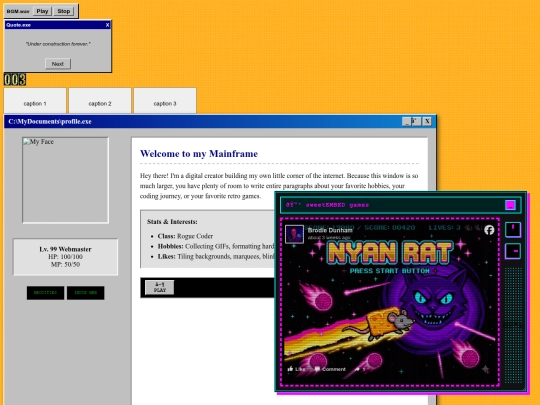Viewport: 540px width, 405px height.
Task: Click the left GeoCities badge button
Action: 45,293
